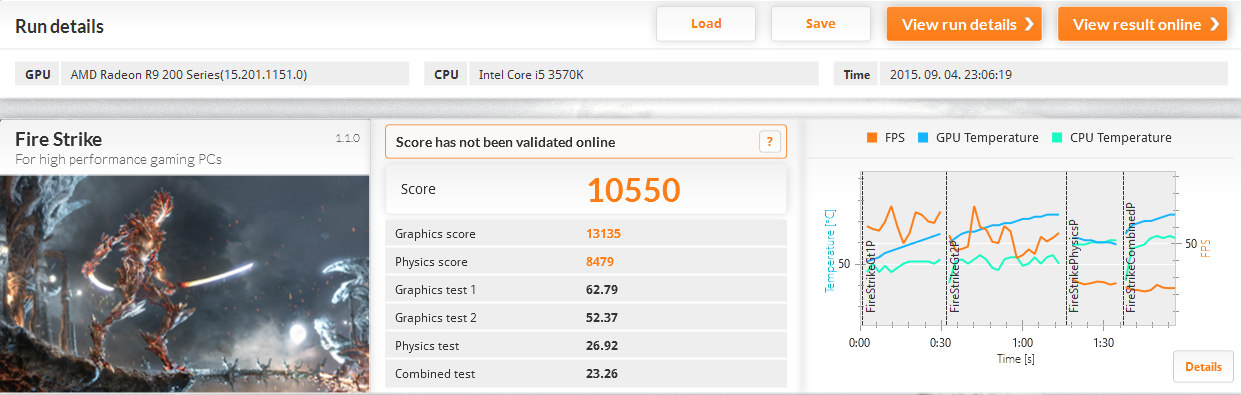Click the Time value 2015. 09. 04. 23:06:19
Image resolution: width=1241 pixels, height=395 pixels.
pos(1053,74)
